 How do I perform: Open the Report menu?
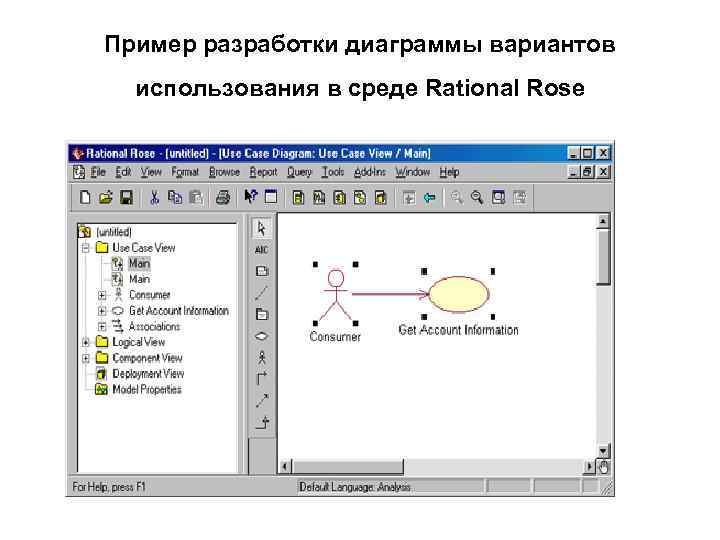(263, 172)
